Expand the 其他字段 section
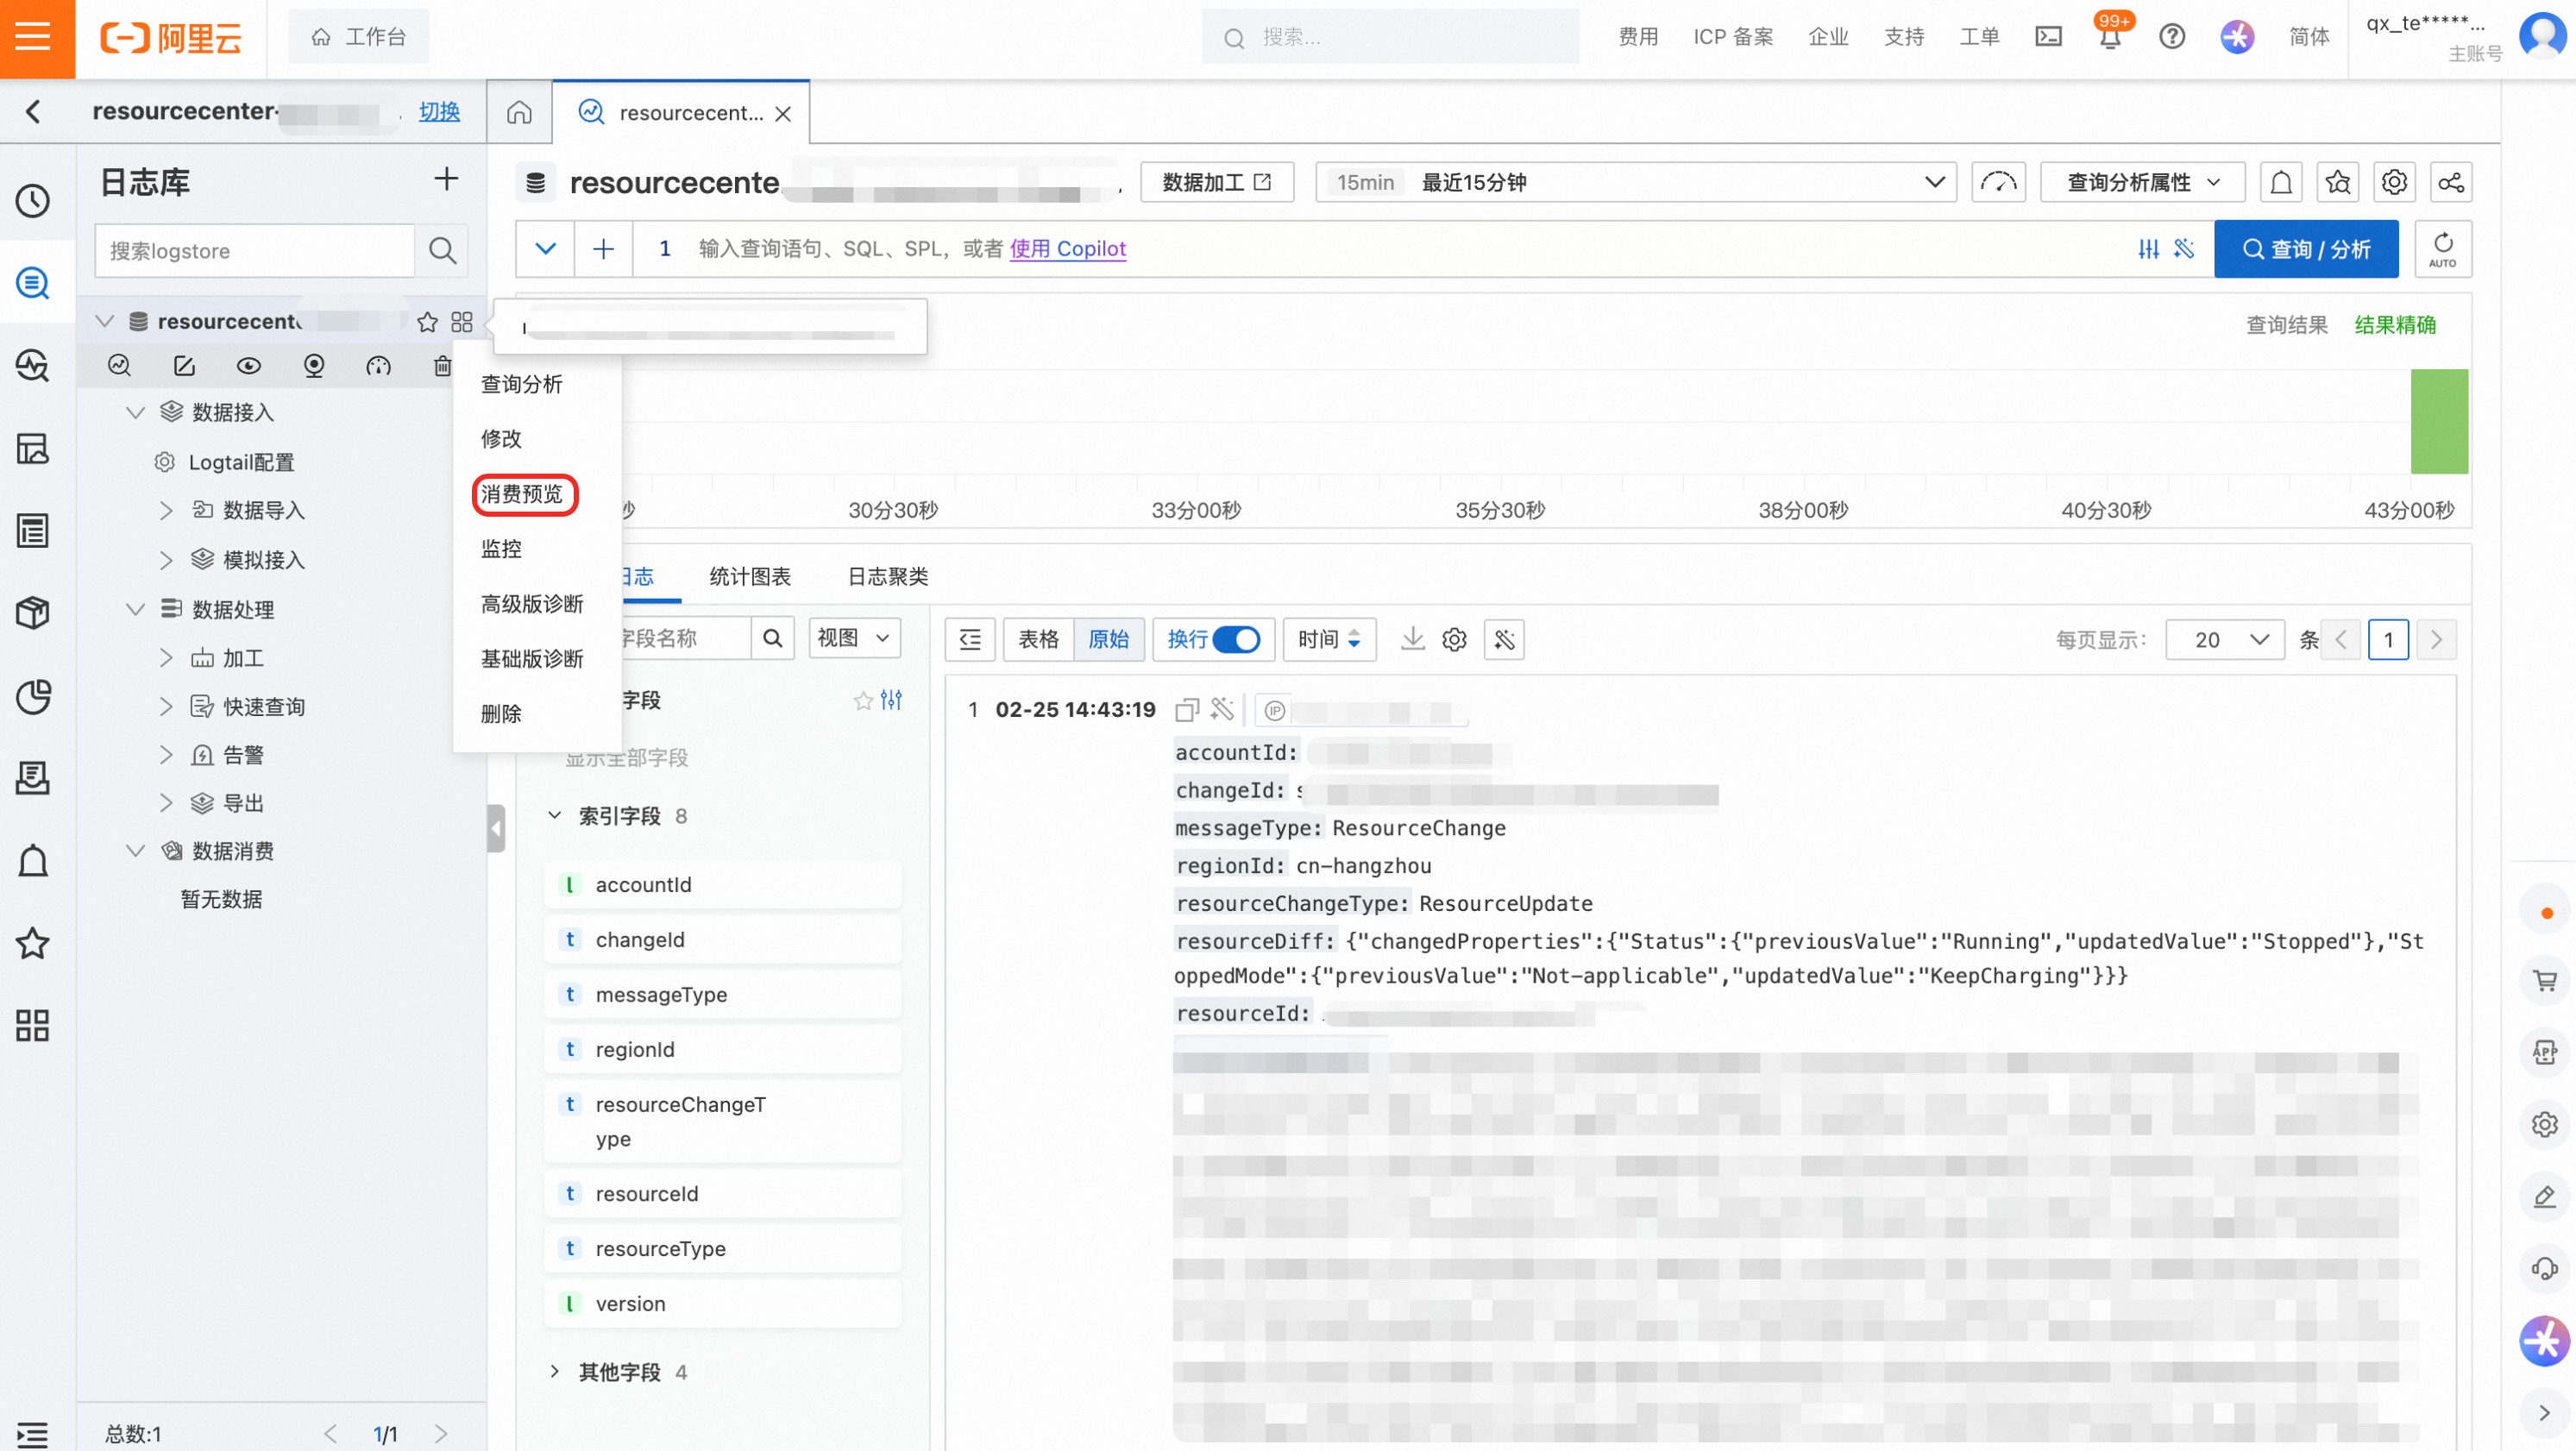Viewport: 2576px width, 1451px height. tap(555, 1371)
